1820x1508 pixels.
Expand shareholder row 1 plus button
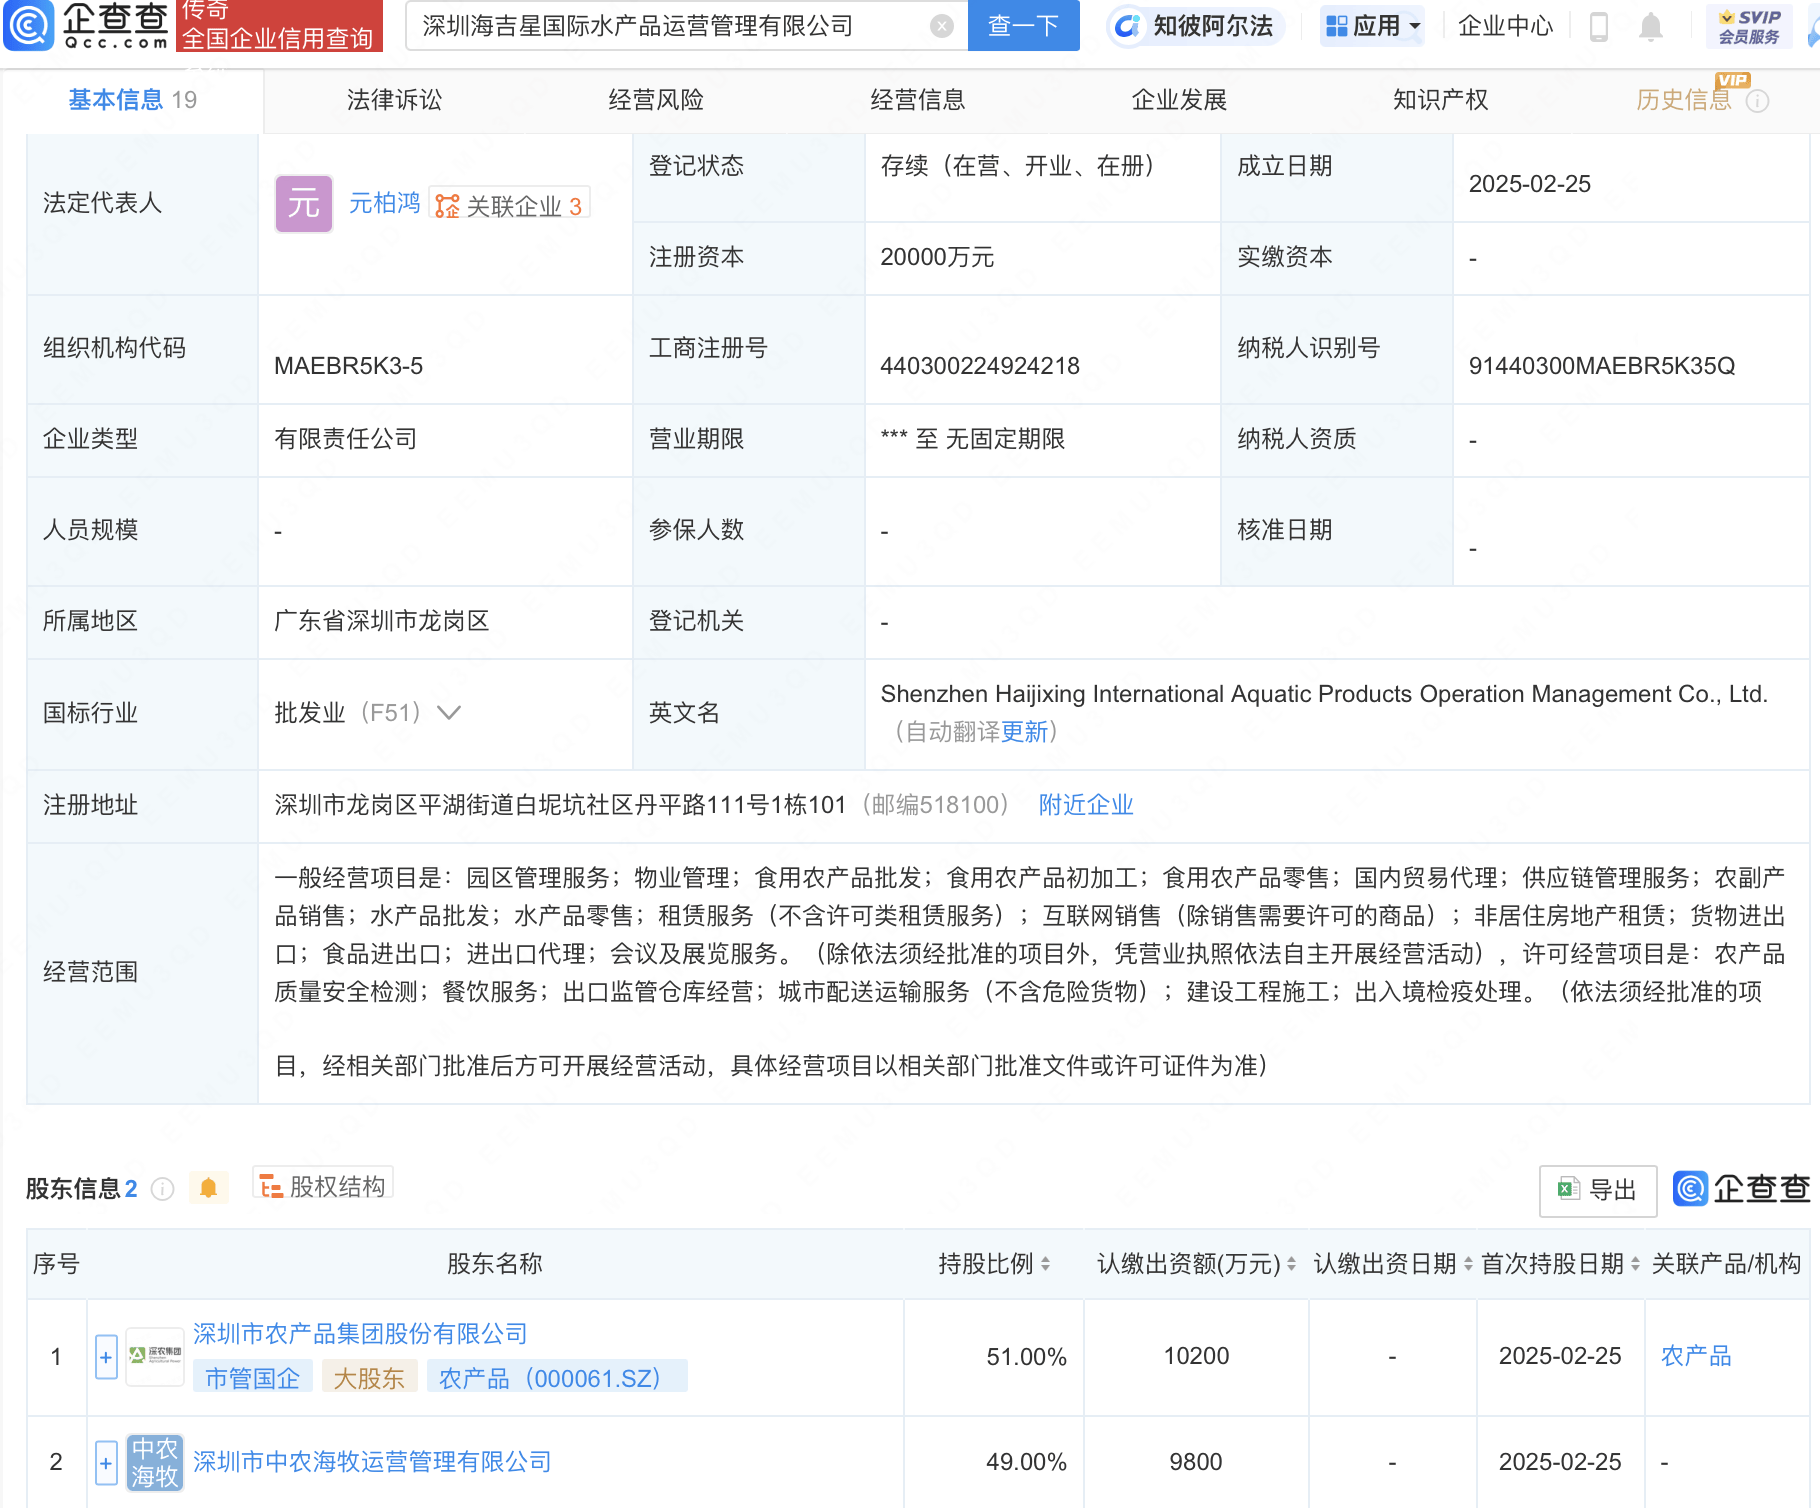tap(106, 1357)
